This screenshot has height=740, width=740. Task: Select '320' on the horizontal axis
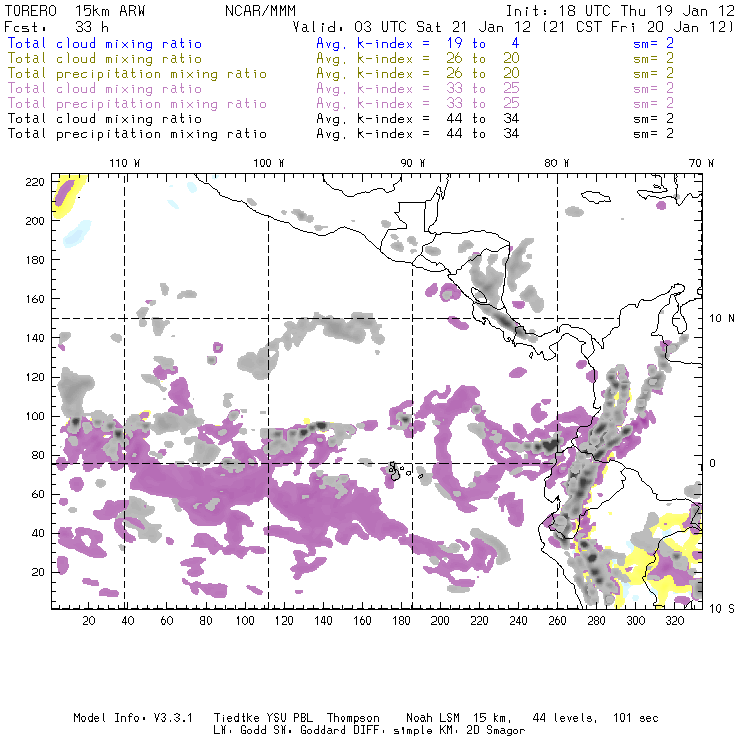click(674, 621)
